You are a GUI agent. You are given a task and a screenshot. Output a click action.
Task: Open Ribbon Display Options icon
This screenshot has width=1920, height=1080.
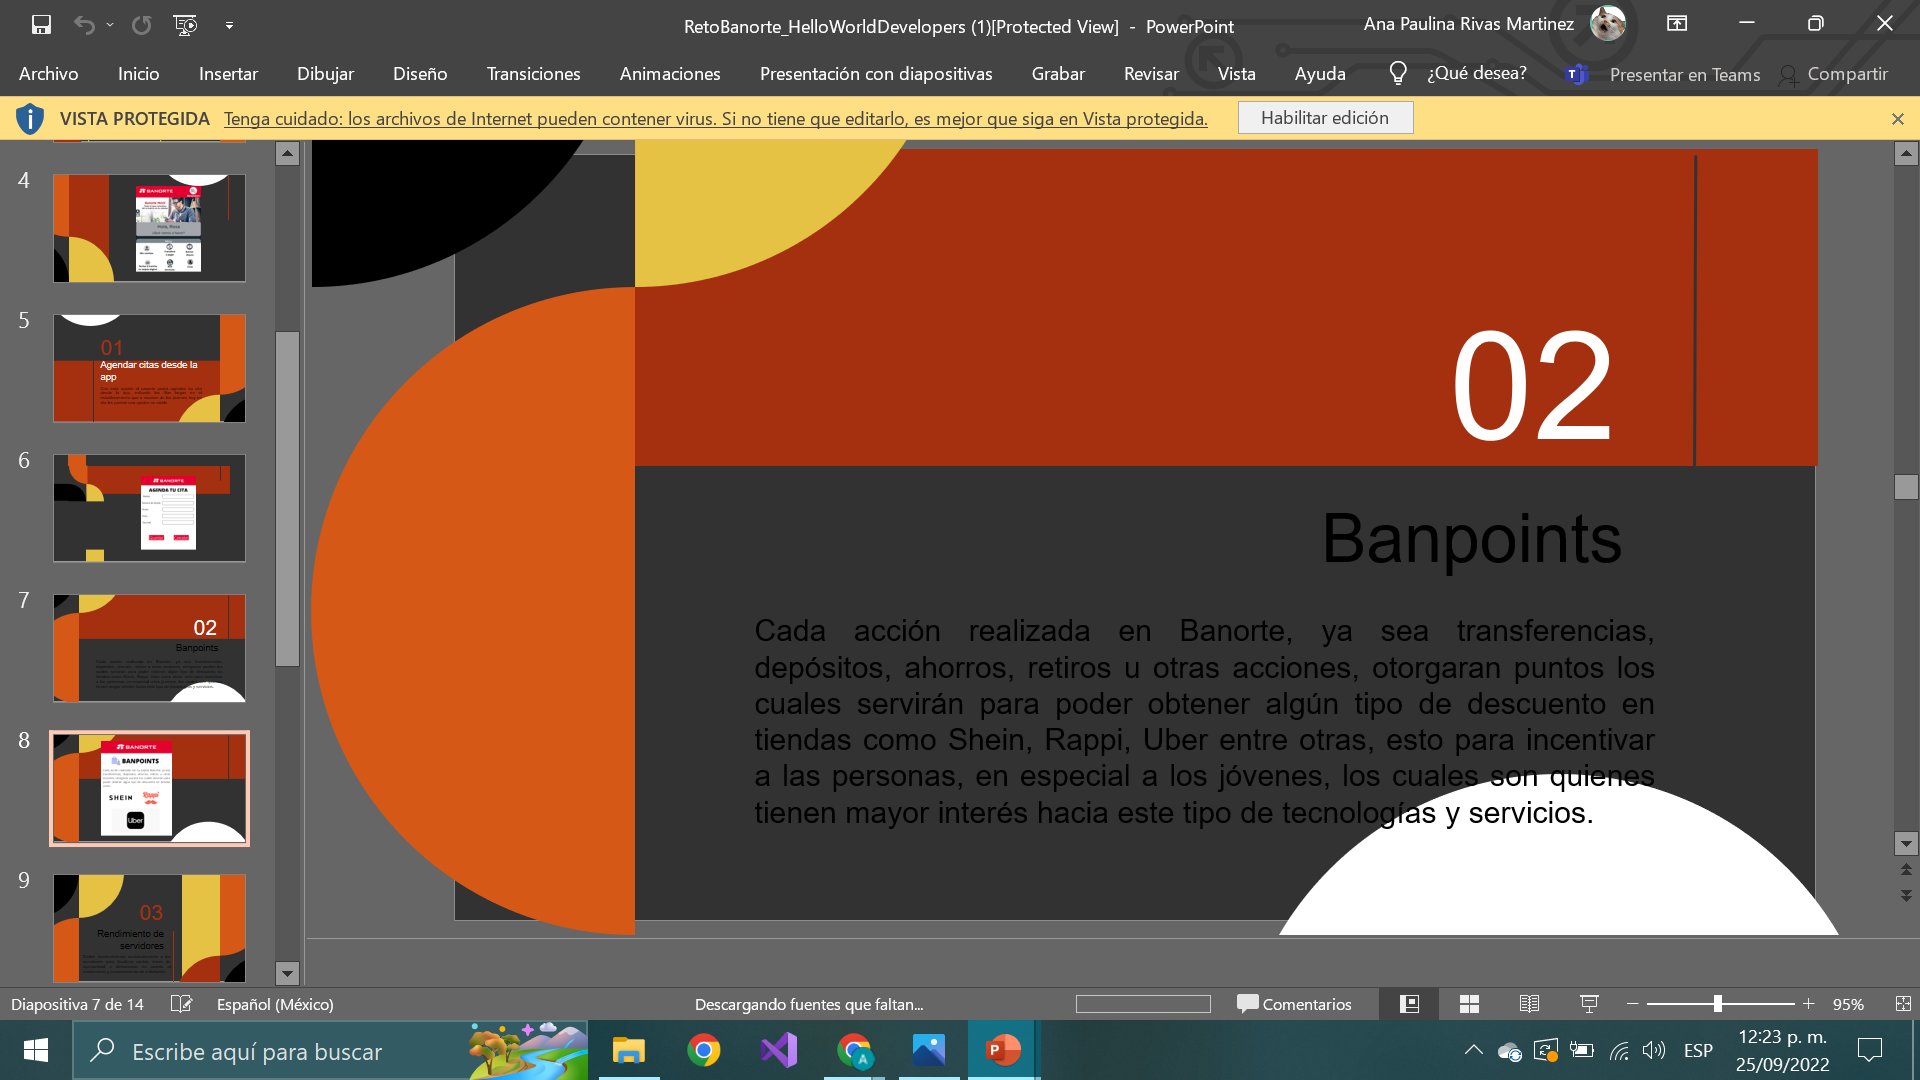[1677, 24]
